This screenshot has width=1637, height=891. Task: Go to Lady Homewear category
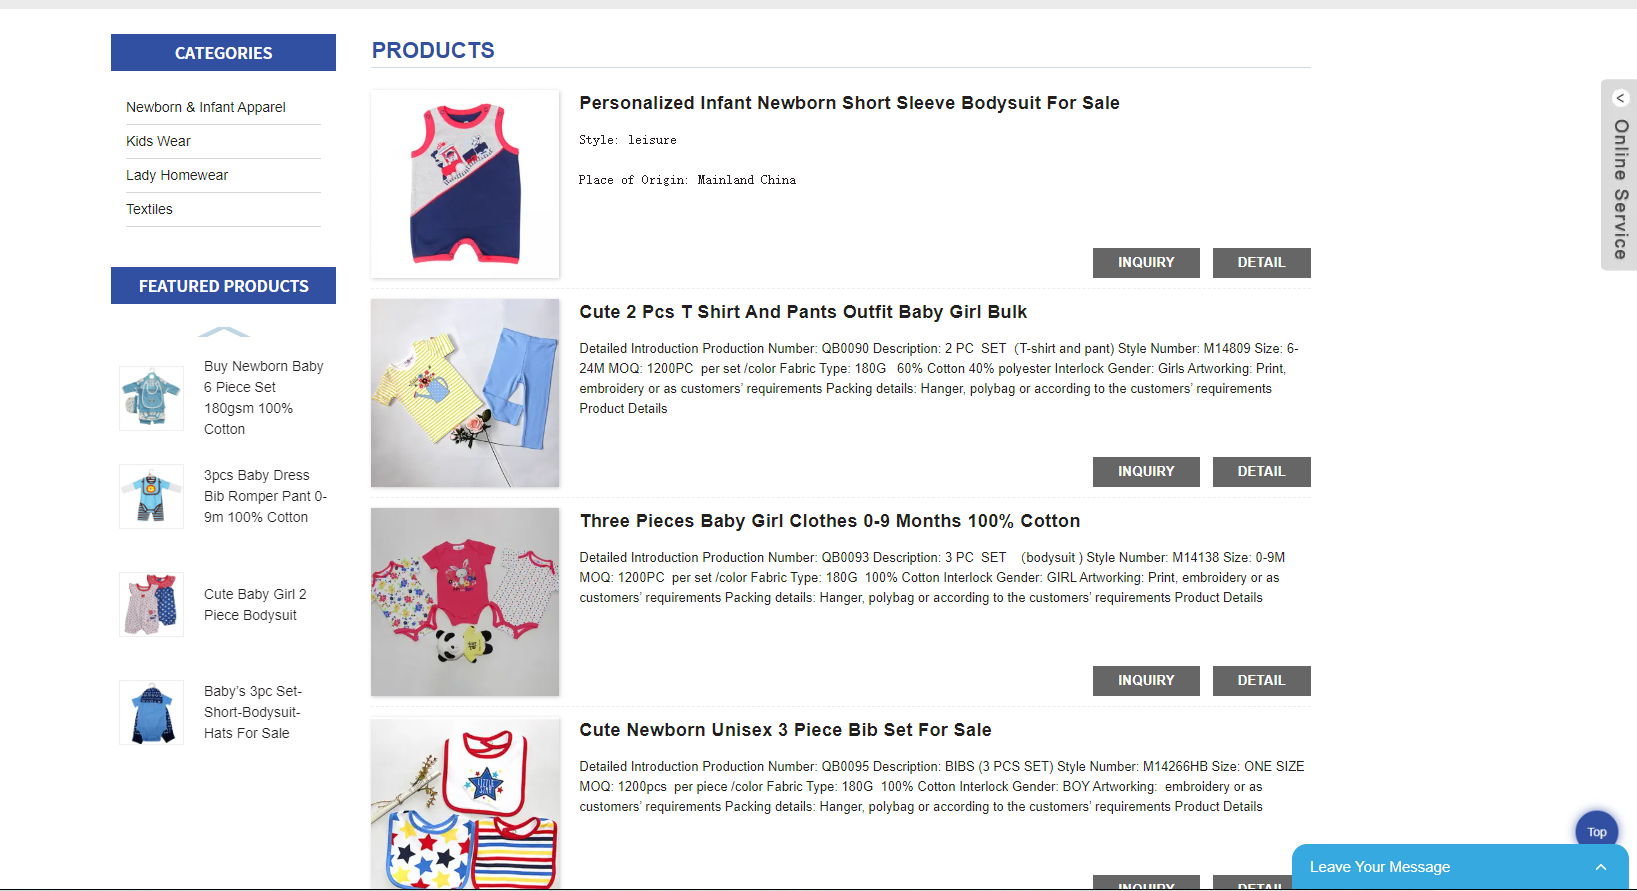(x=177, y=175)
